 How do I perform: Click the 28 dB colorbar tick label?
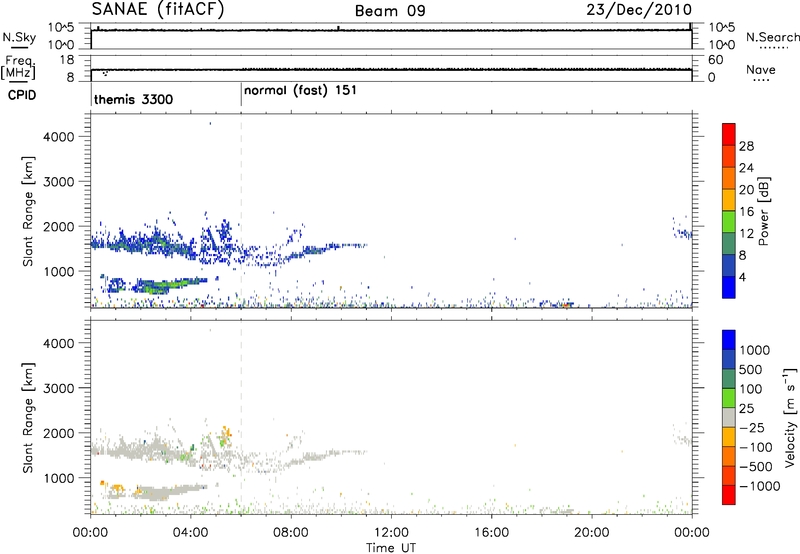pos(746,146)
